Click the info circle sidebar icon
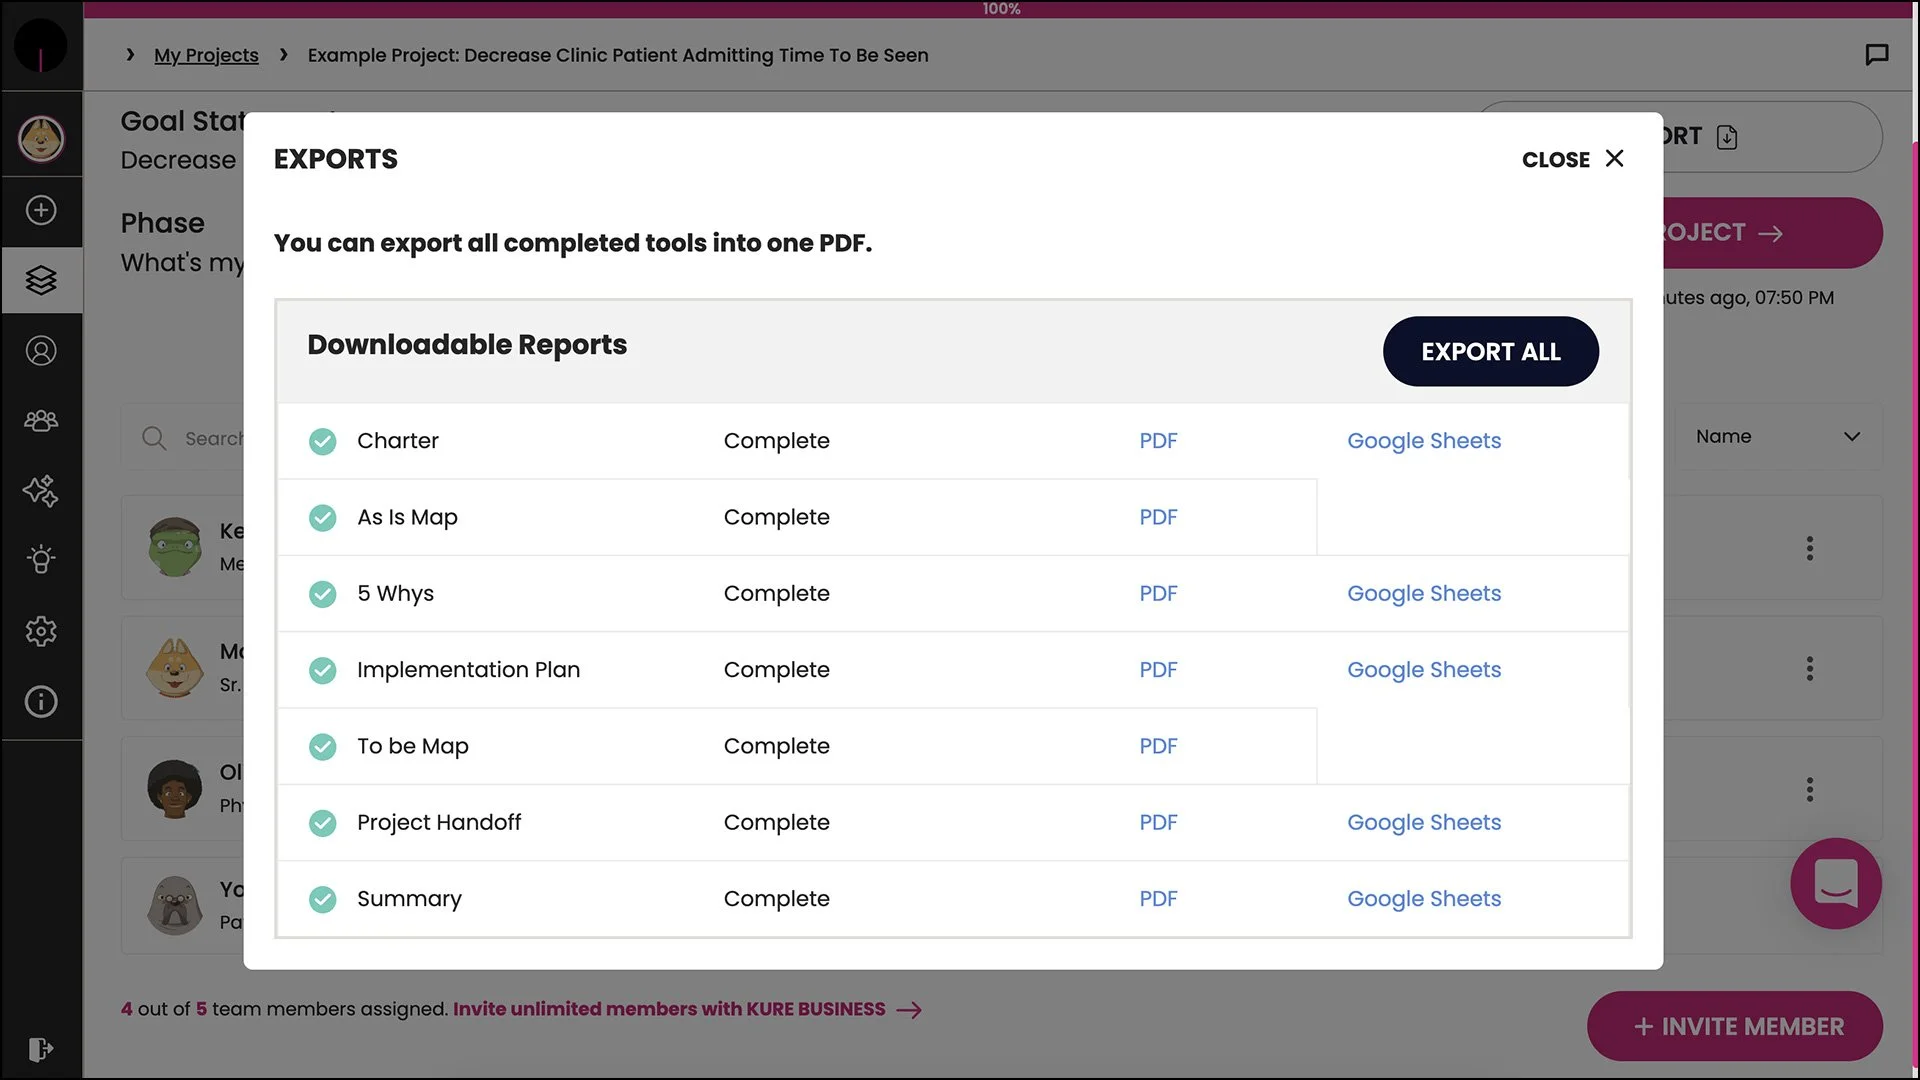Viewport: 1920px width, 1080px height. pos(41,702)
